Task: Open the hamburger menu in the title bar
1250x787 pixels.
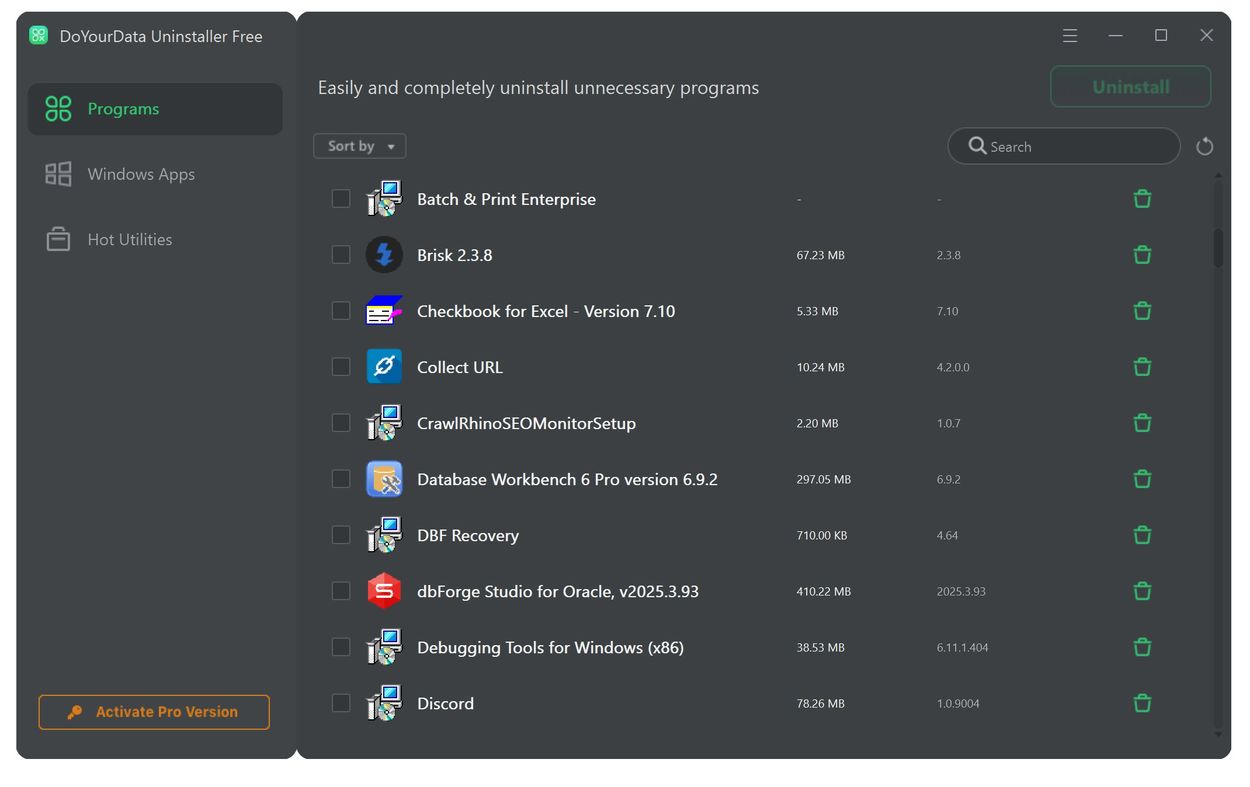Action: (x=1069, y=35)
